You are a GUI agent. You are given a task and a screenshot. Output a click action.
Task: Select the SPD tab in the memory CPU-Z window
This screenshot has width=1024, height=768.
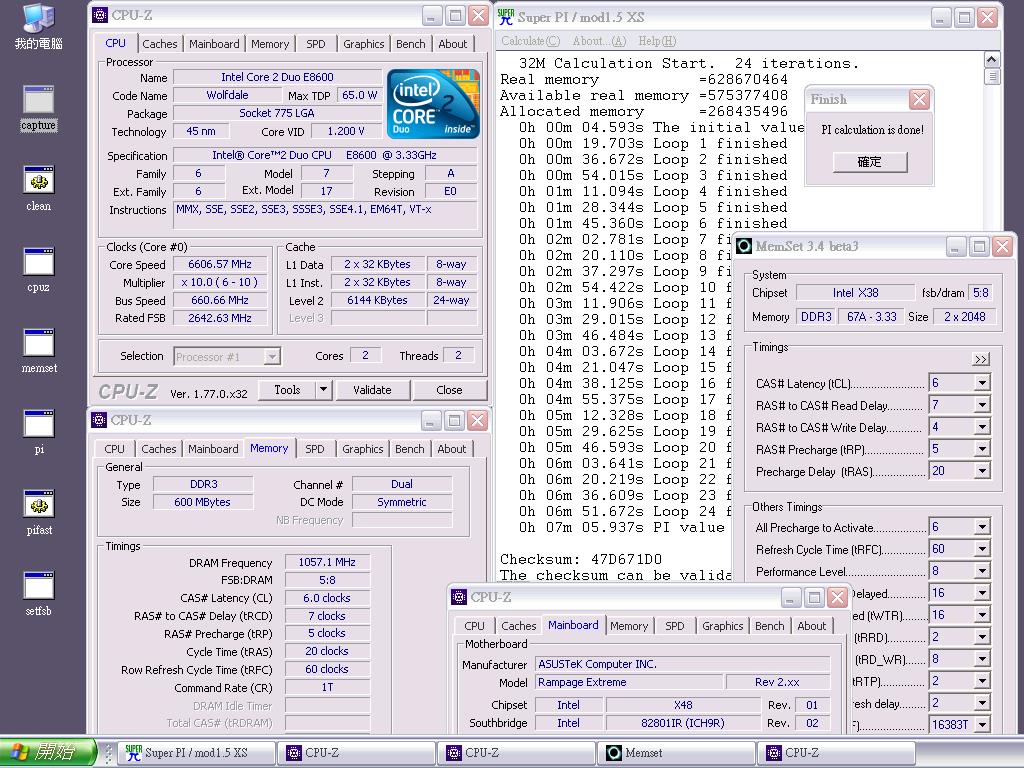(x=315, y=449)
